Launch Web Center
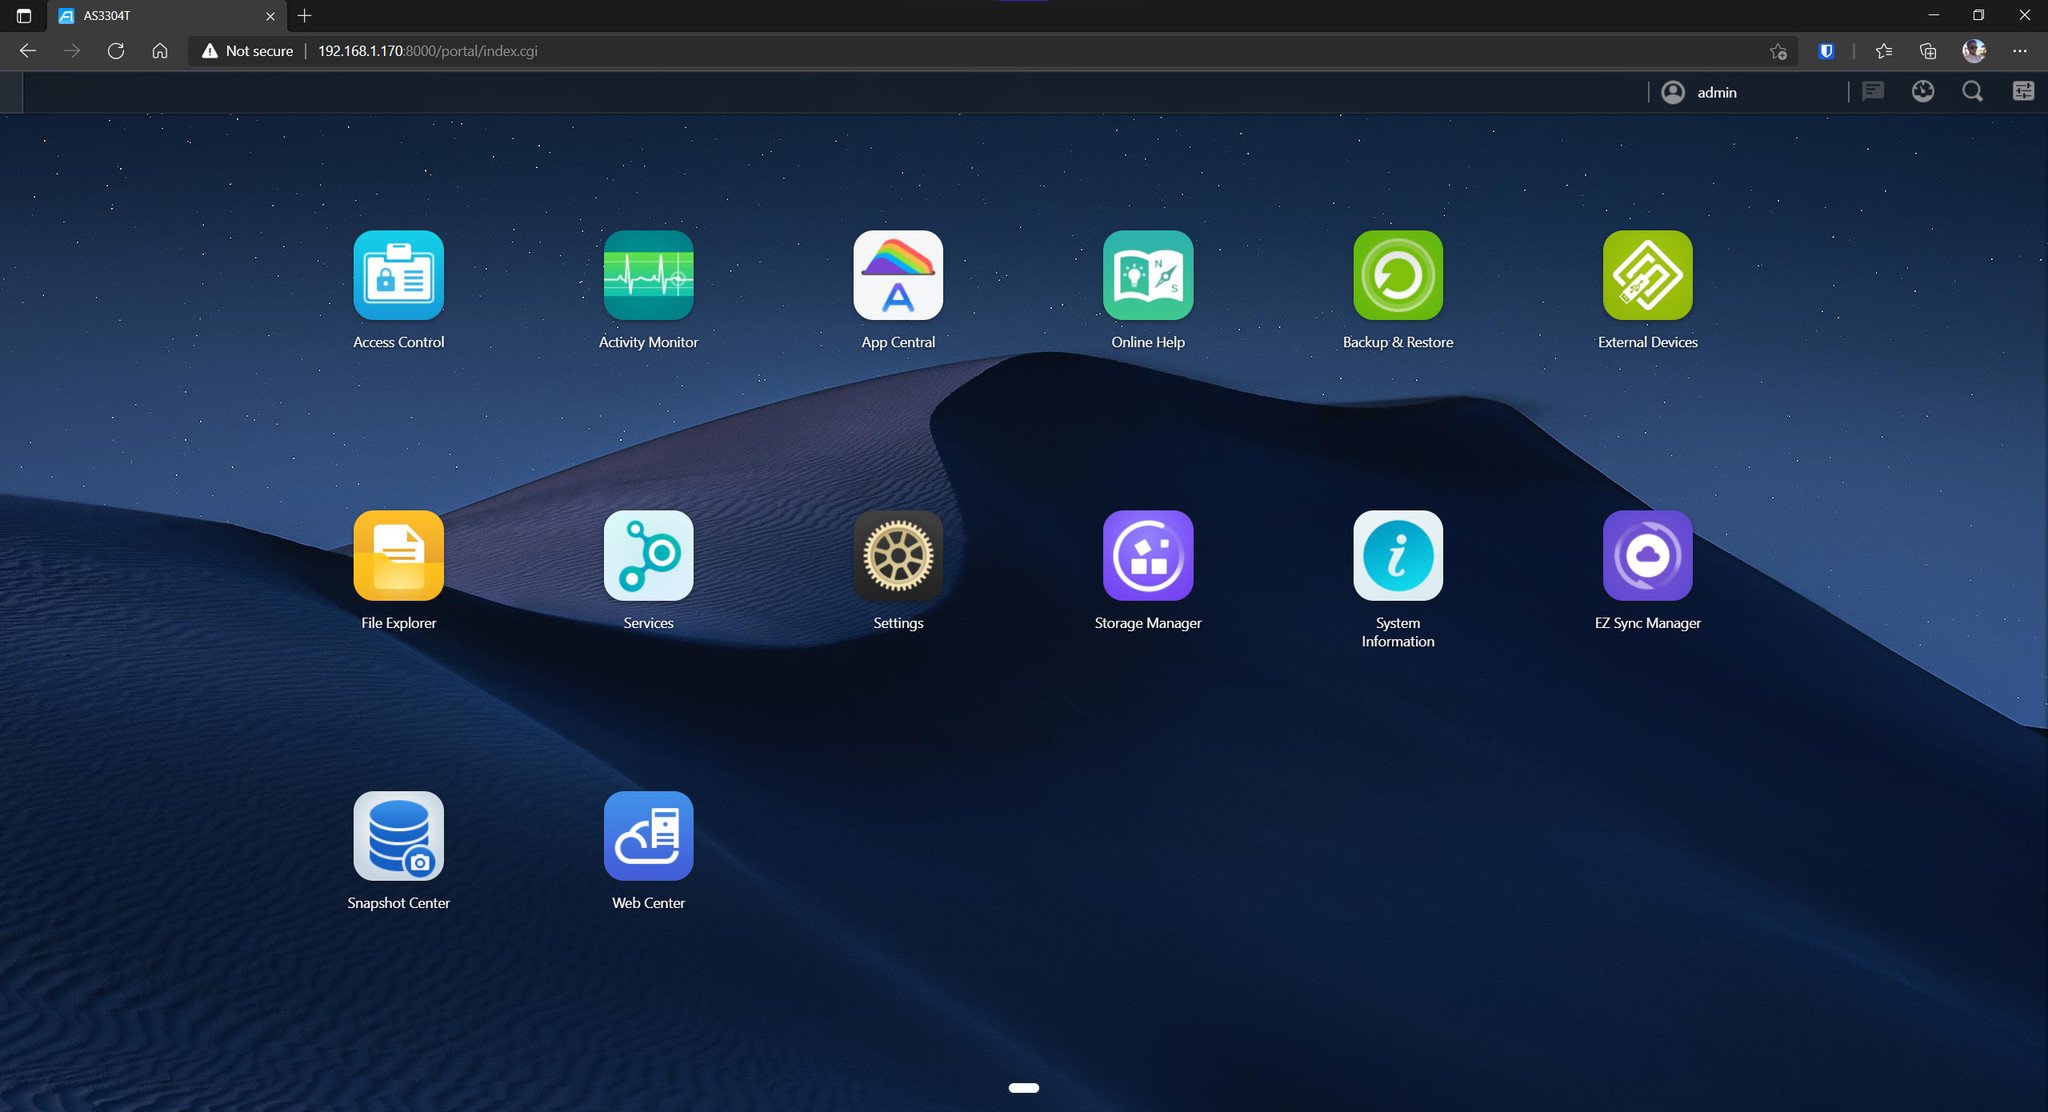 click(648, 836)
